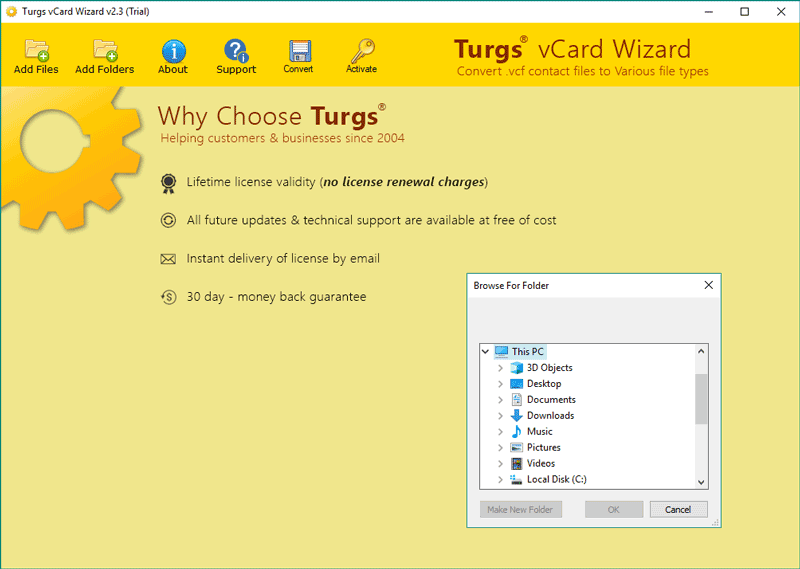Click the Make New Folder button
Image resolution: width=800 pixels, height=569 pixels.
[x=520, y=509]
